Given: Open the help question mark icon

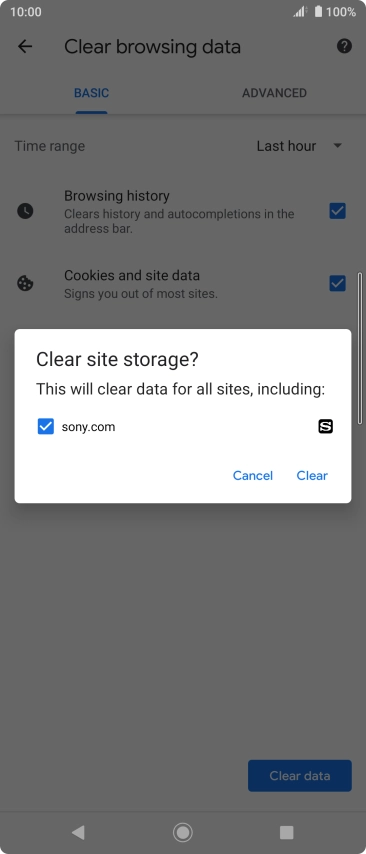Looking at the screenshot, I should click(x=344, y=46).
